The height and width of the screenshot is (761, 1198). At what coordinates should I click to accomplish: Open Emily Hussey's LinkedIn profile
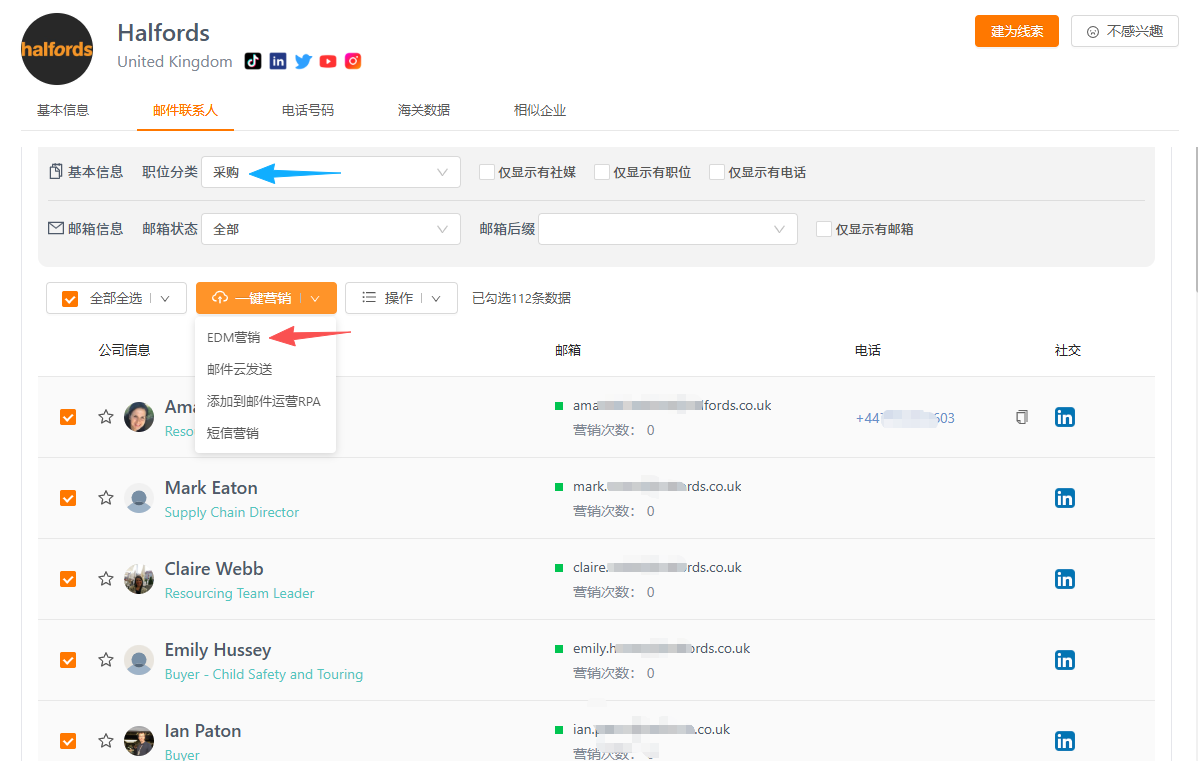[1064, 660]
